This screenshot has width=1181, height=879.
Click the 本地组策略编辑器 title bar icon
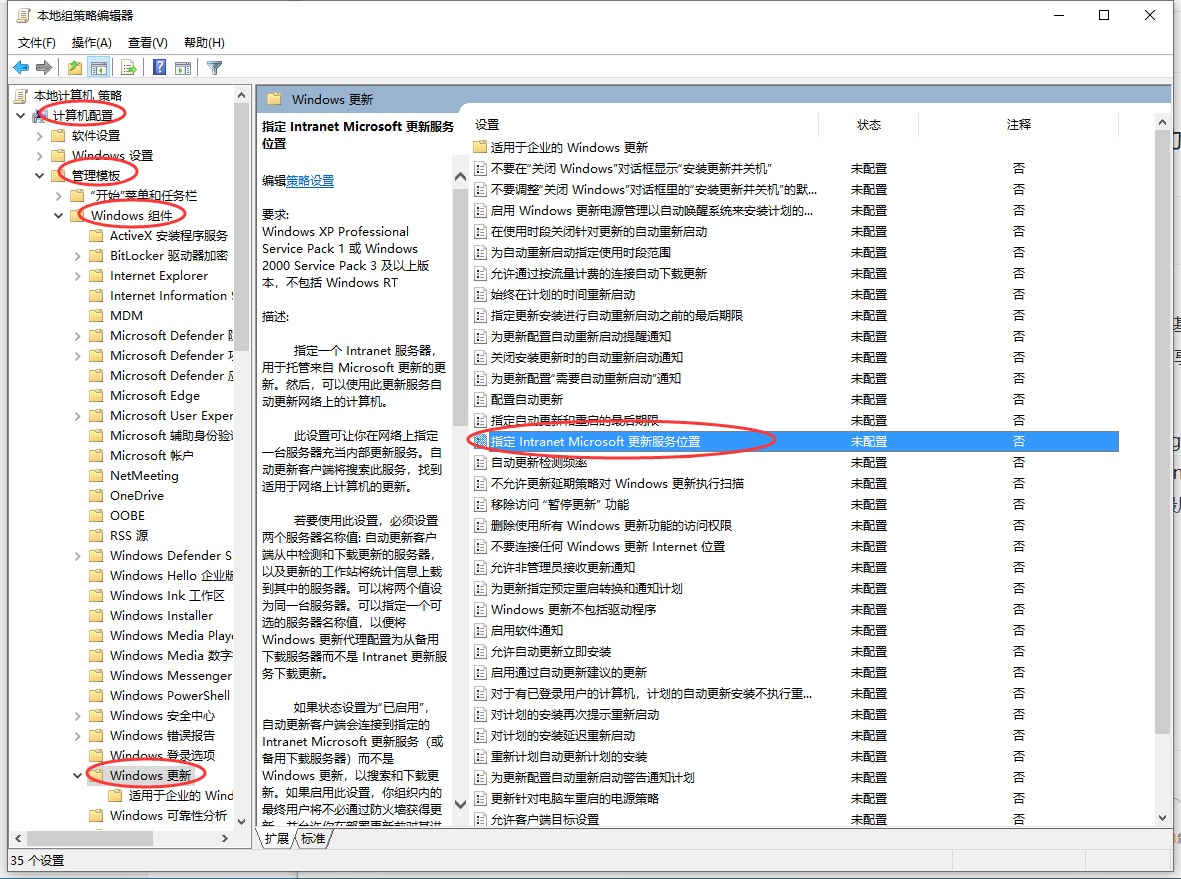(23, 15)
